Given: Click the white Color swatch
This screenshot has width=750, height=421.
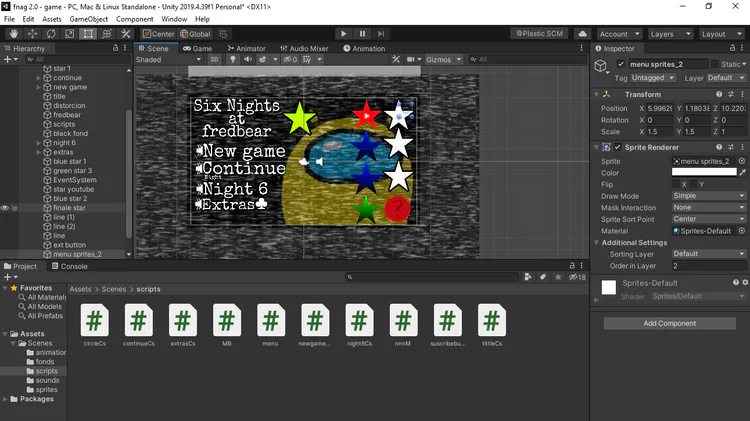Looking at the screenshot, I should [x=704, y=172].
